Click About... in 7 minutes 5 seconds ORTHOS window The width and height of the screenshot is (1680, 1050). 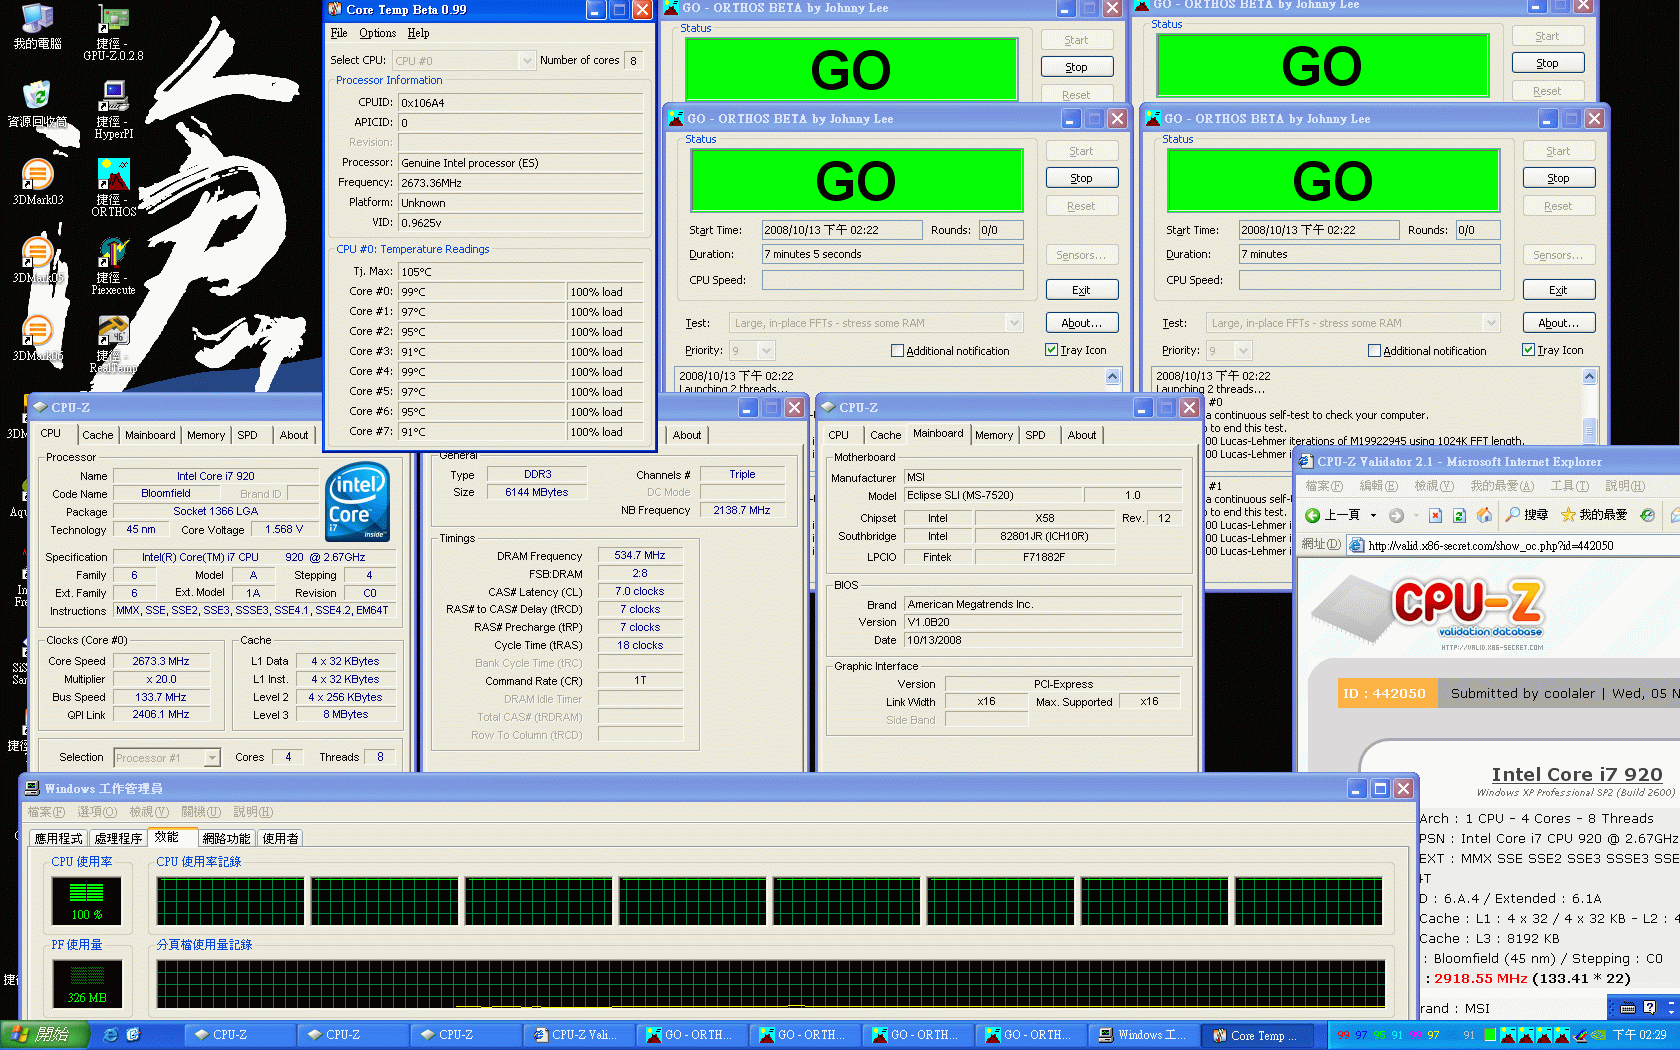click(1082, 323)
